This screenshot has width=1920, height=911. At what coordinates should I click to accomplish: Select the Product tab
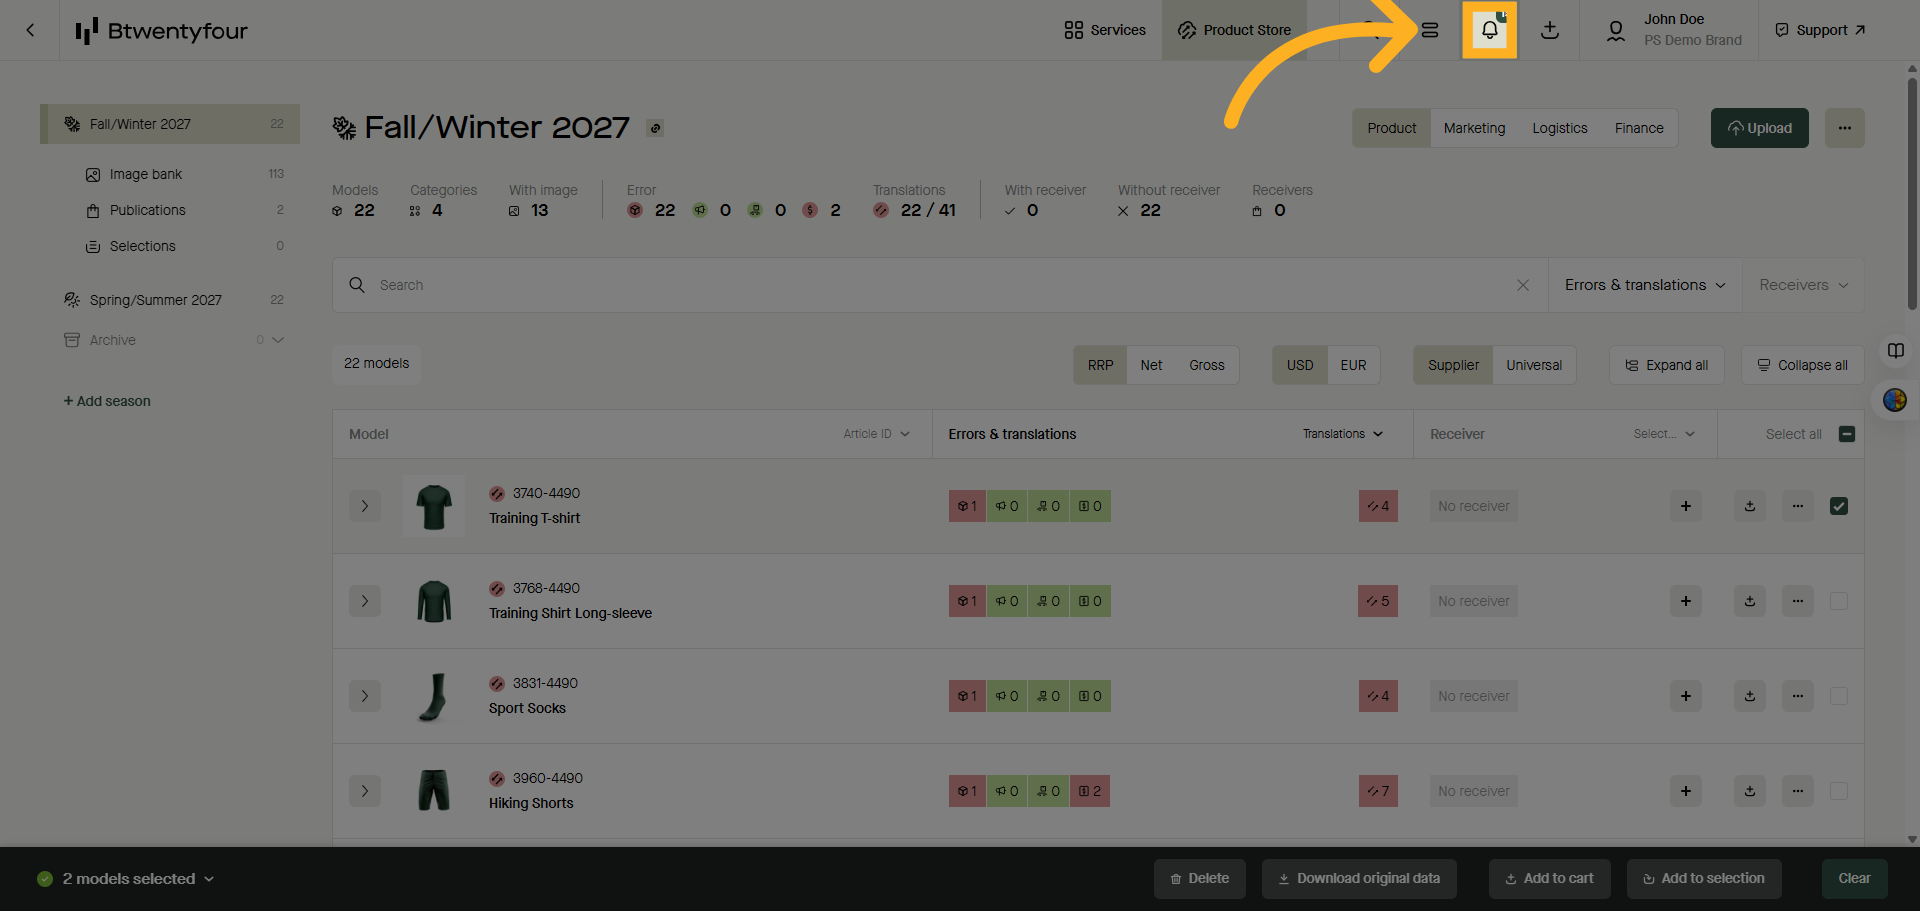(1392, 128)
